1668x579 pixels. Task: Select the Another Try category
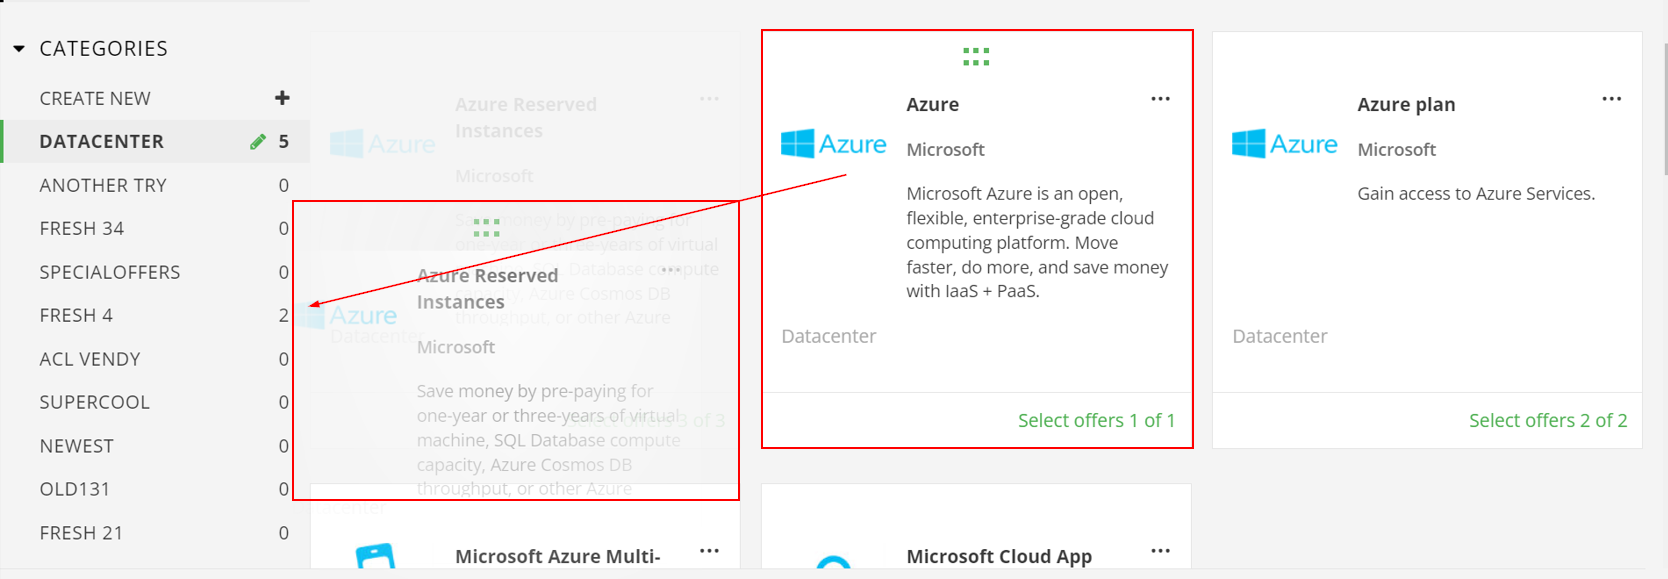[x=155, y=185]
